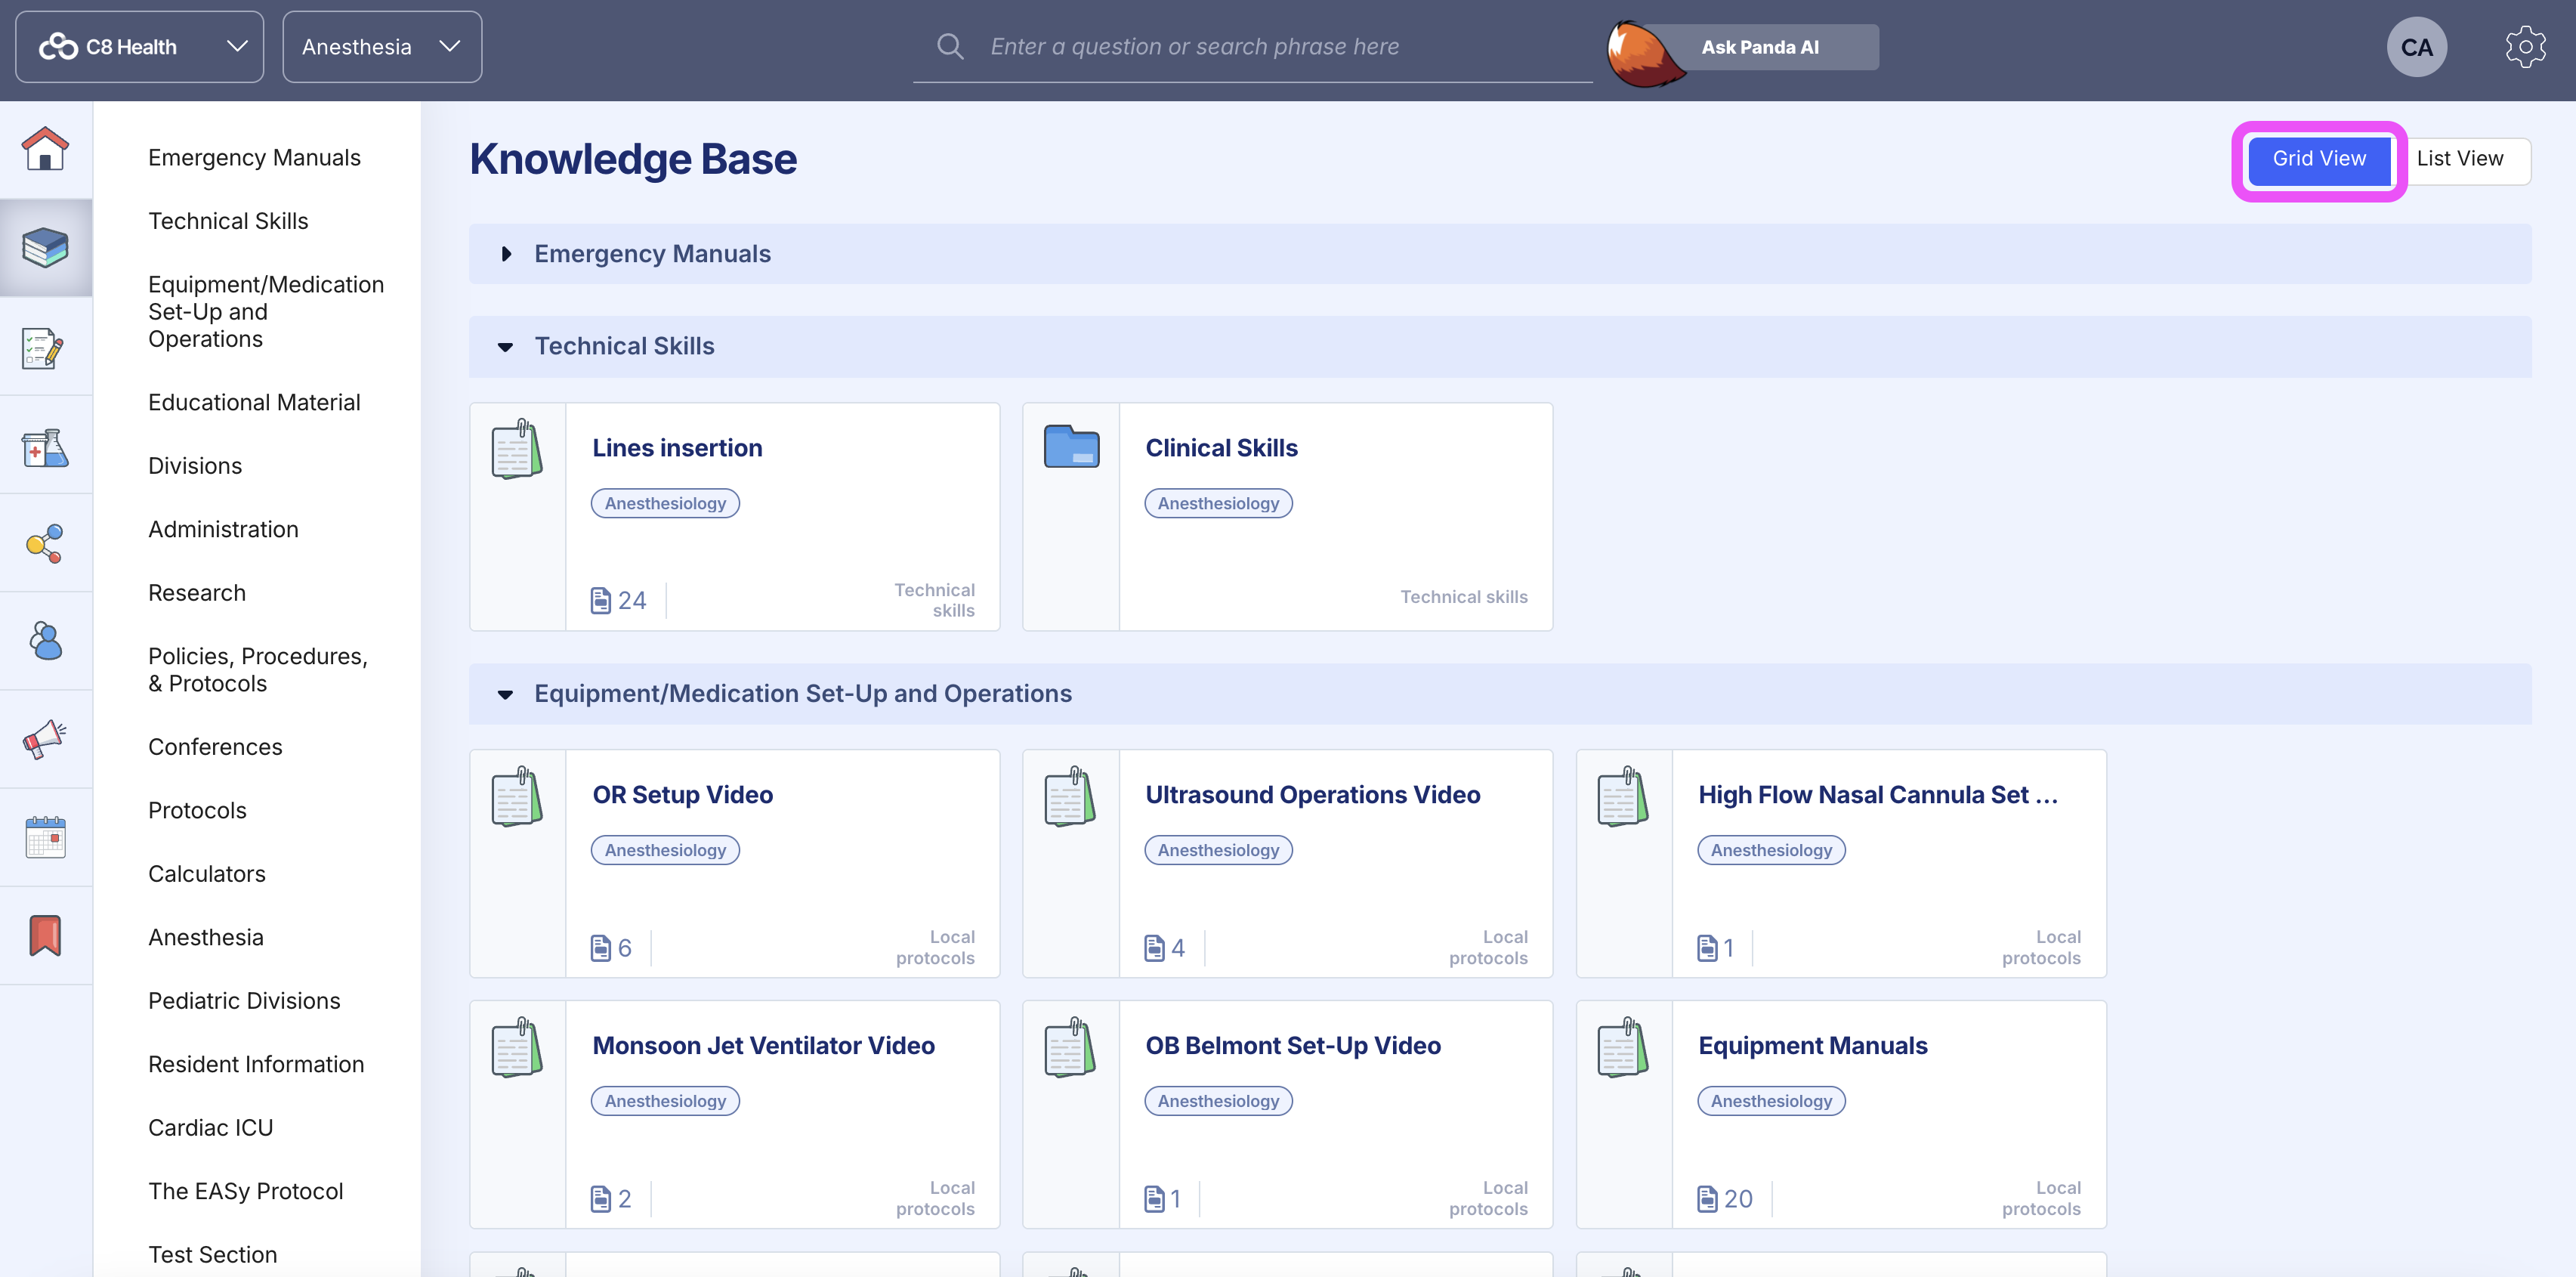2576x1277 pixels.
Task: Click Anesthesiology tag on Lines insertion card
Action: [665, 504]
